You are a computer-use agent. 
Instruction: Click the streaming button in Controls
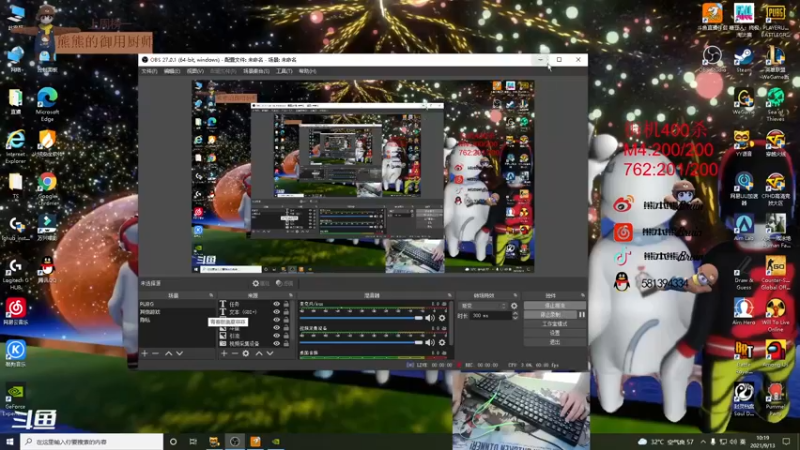click(x=555, y=306)
